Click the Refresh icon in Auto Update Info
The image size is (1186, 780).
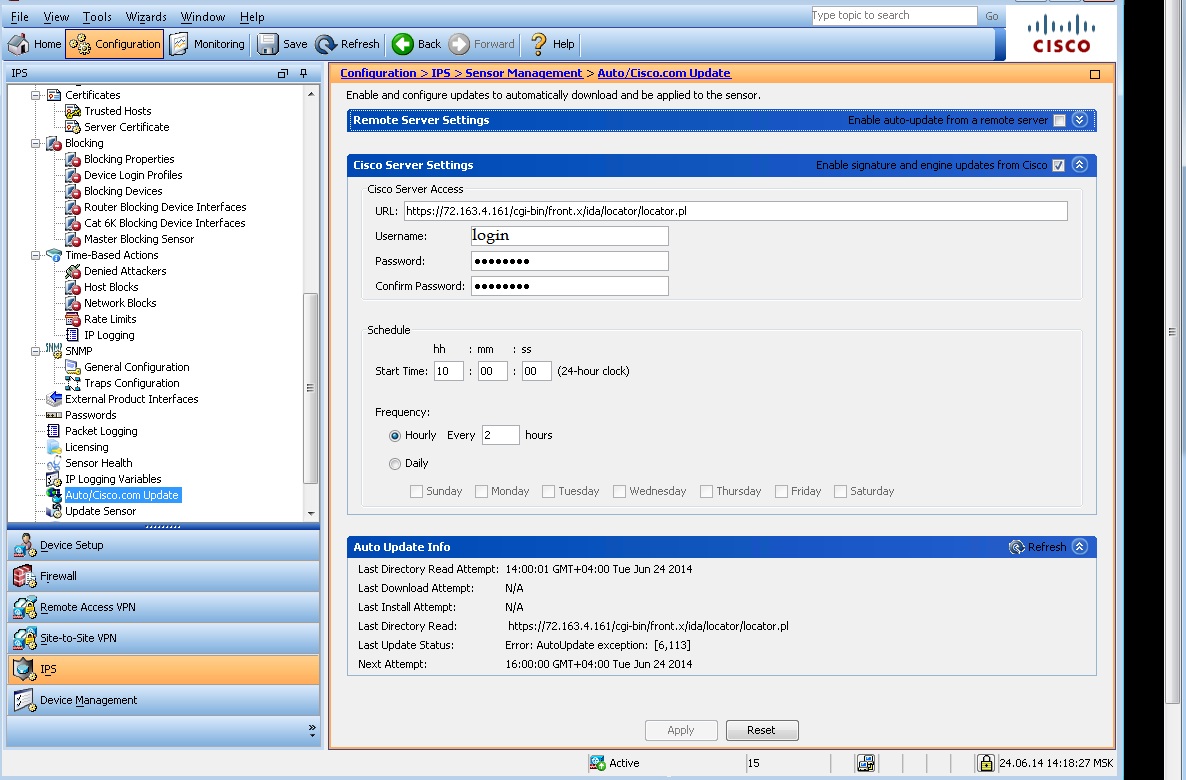[1017, 547]
